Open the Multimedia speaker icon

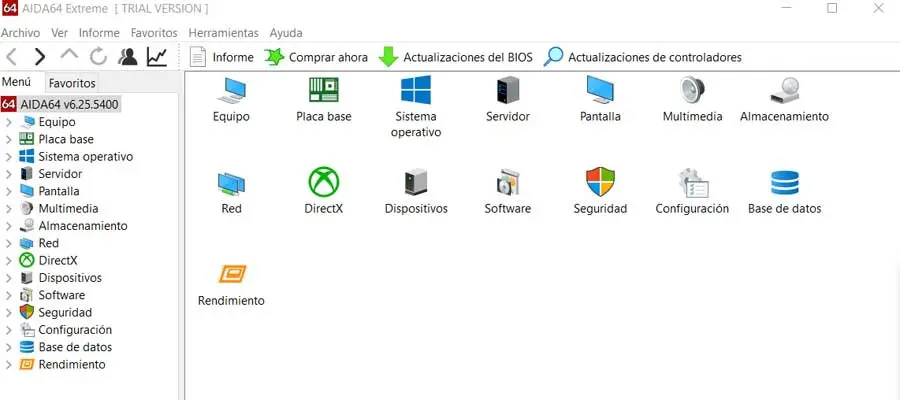click(692, 91)
